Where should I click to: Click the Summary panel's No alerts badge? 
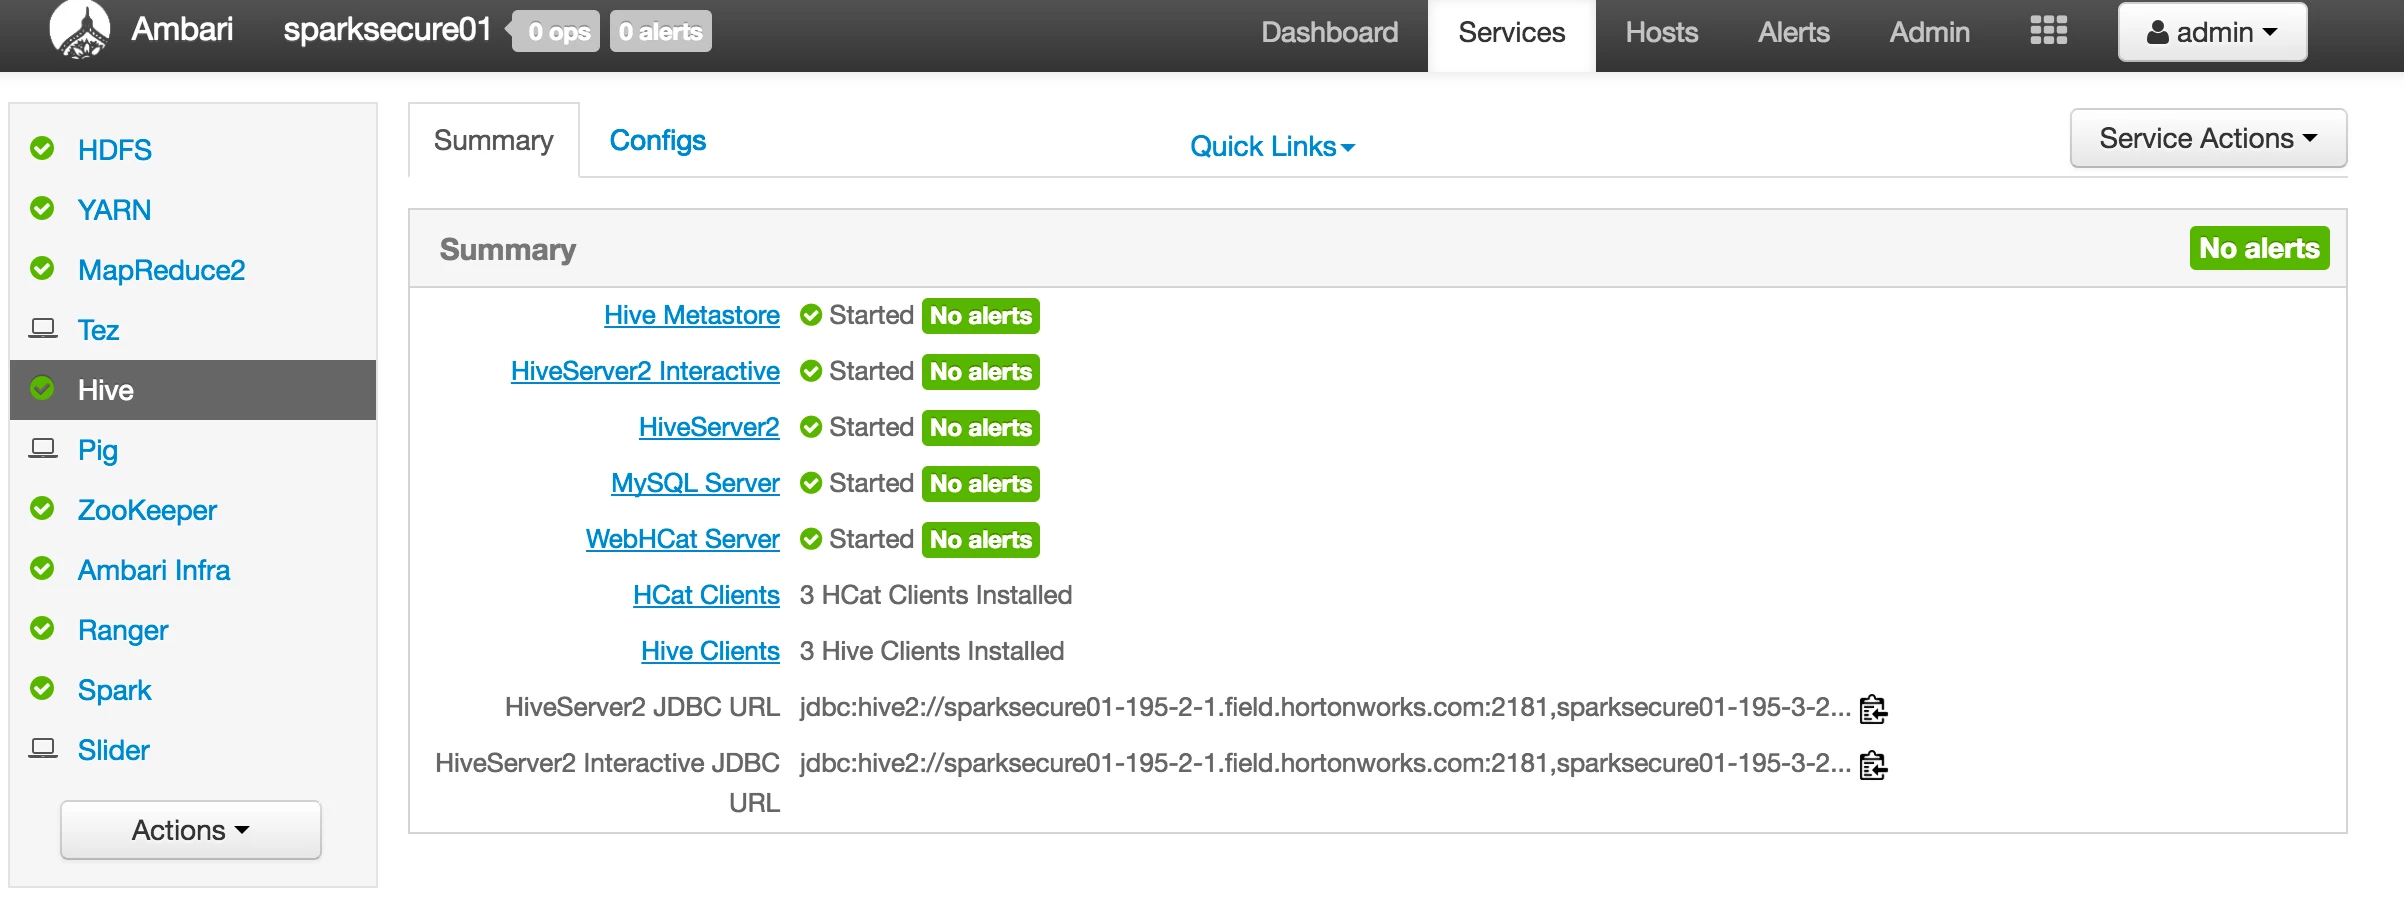pos(2260,248)
